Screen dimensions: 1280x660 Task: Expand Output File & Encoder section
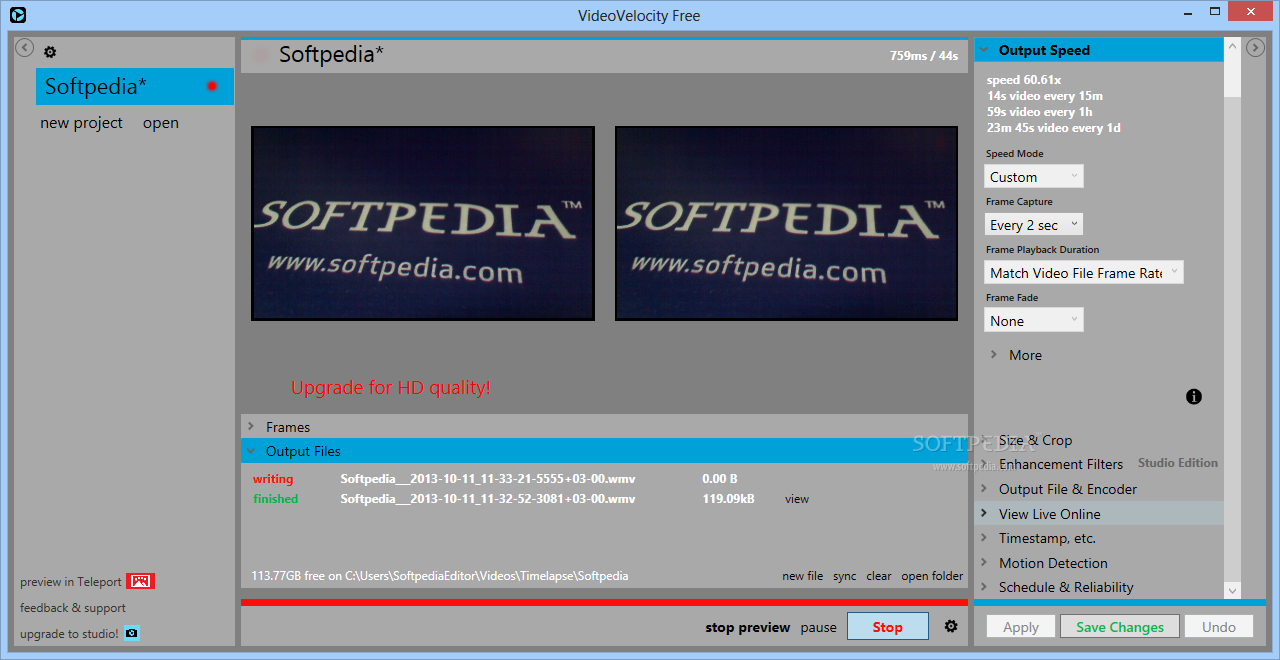1099,489
